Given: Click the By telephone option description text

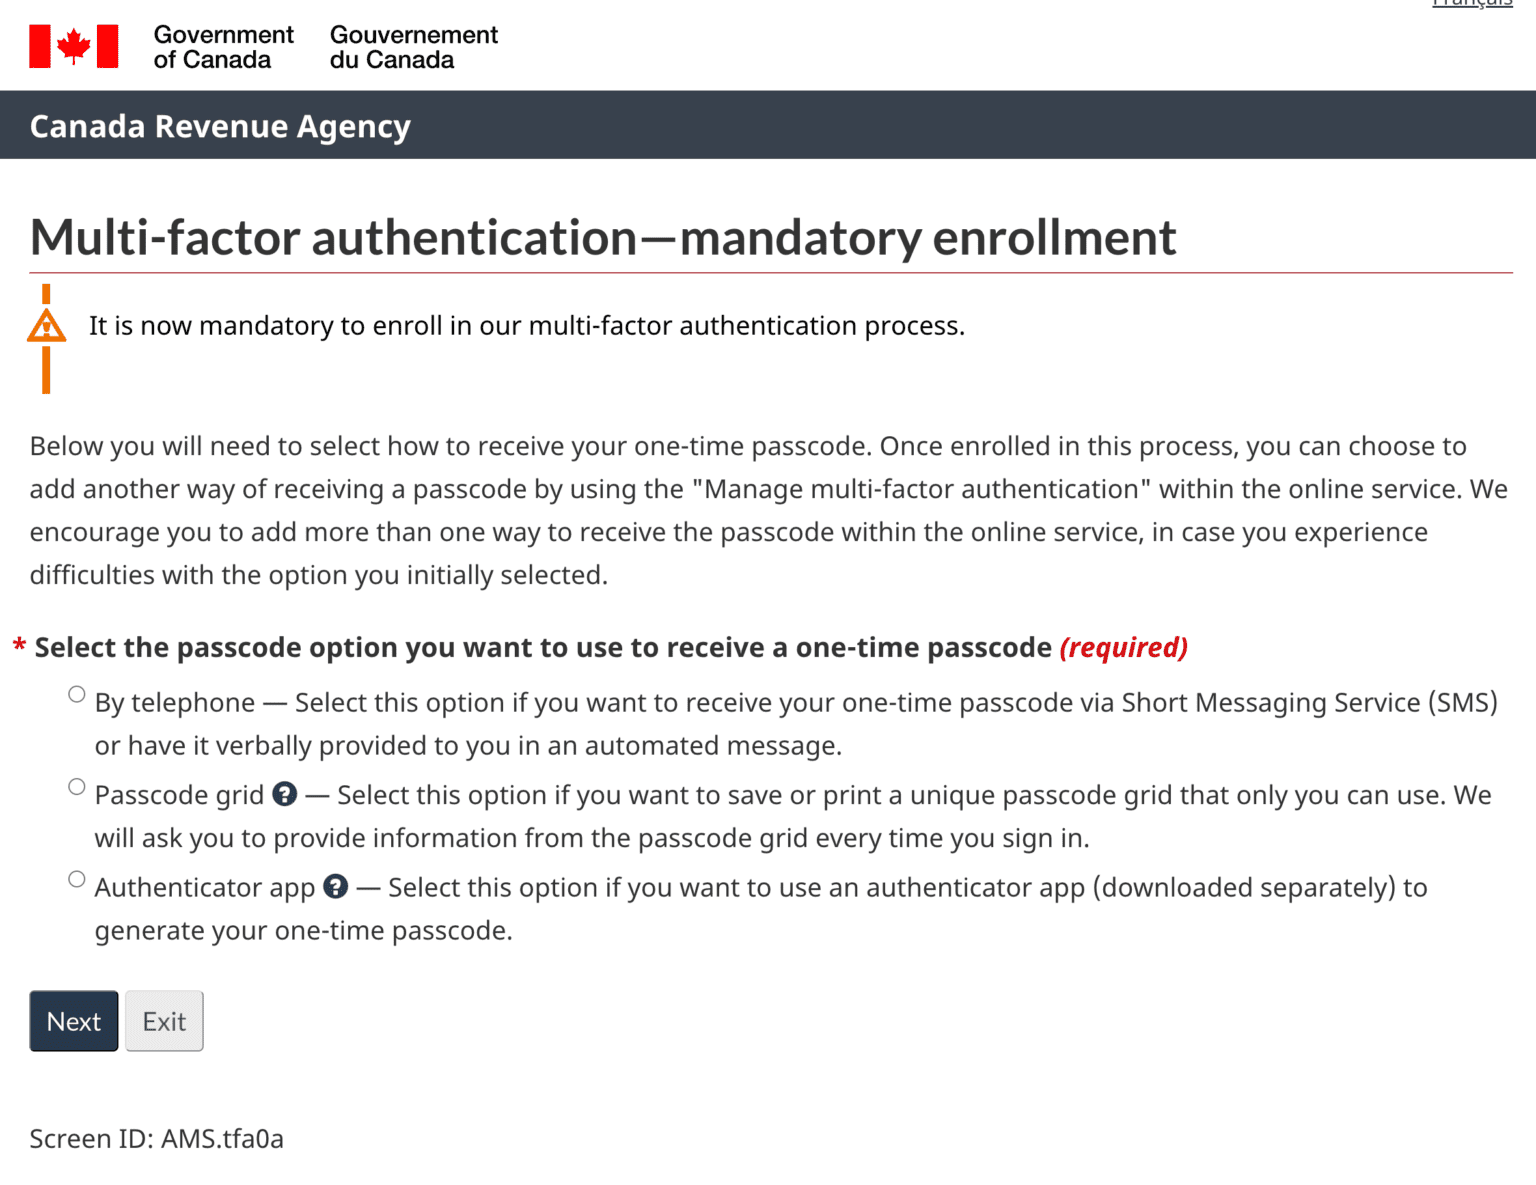Looking at the screenshot, I should click(x=795, y=724).
